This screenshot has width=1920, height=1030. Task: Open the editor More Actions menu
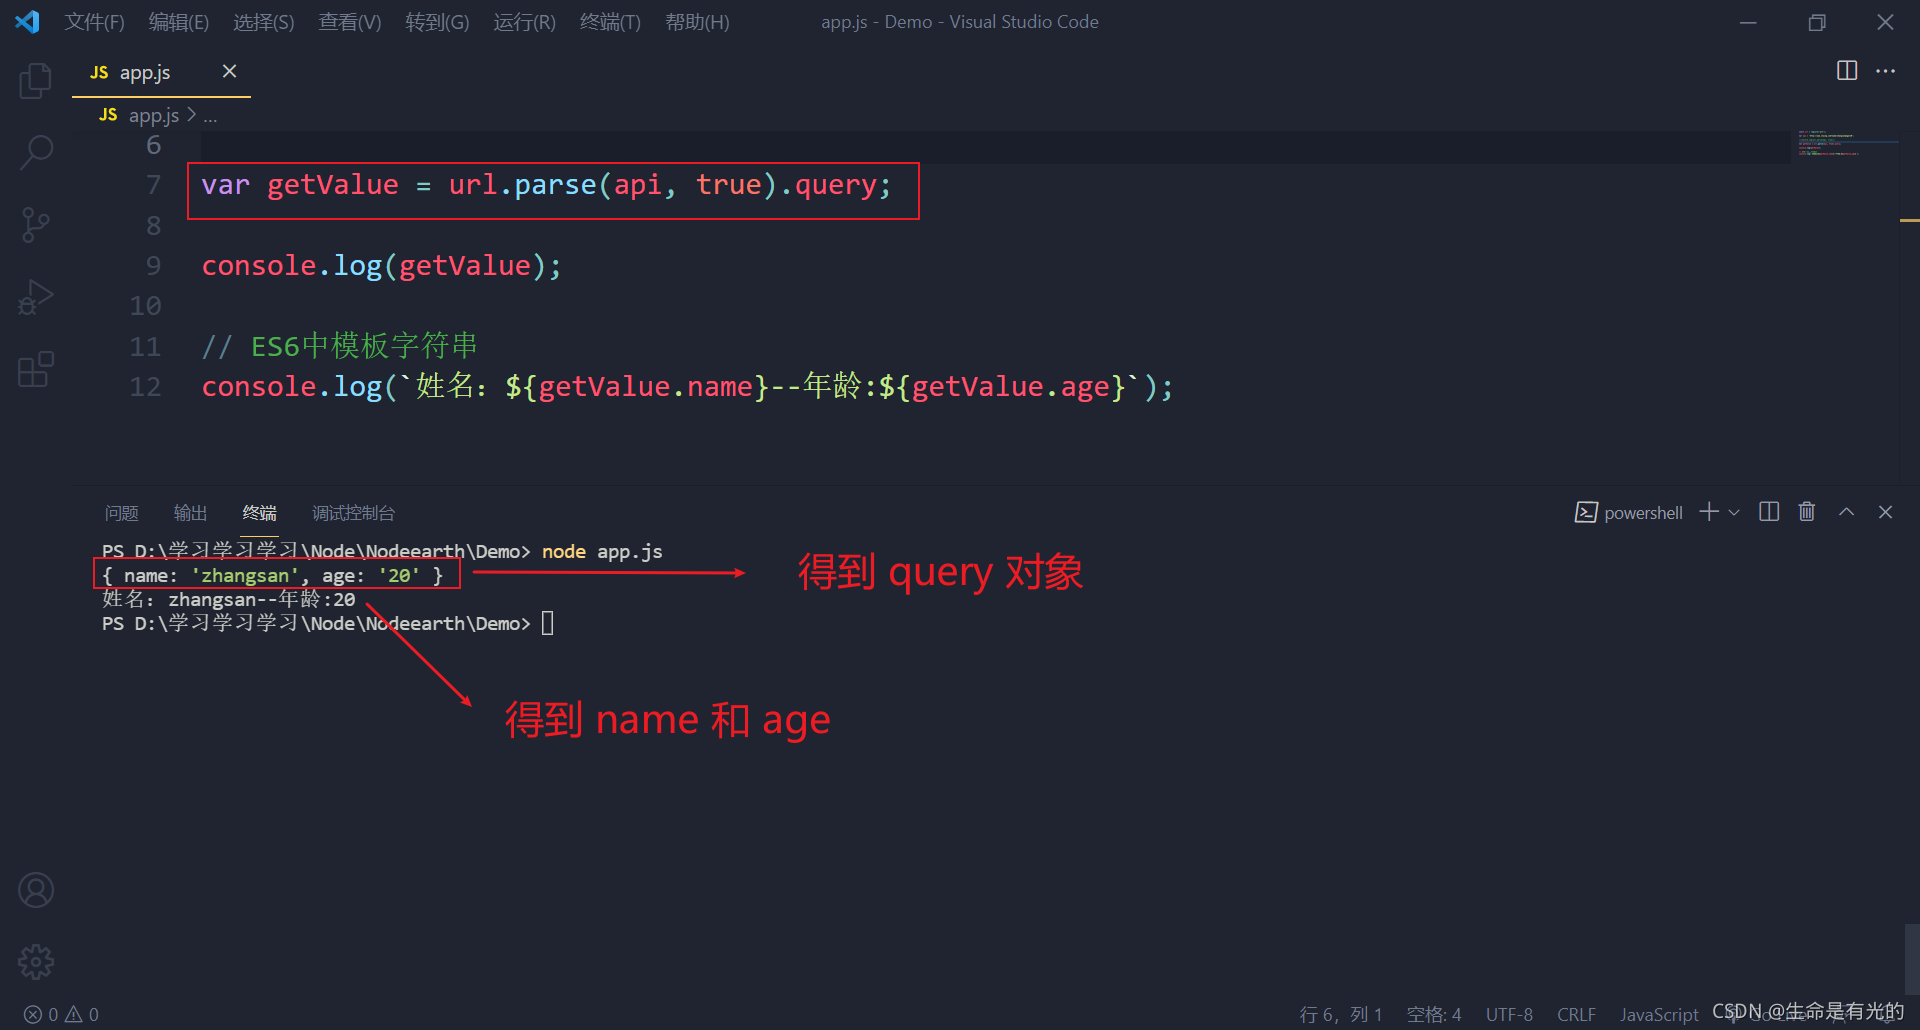click(1885, 71)
